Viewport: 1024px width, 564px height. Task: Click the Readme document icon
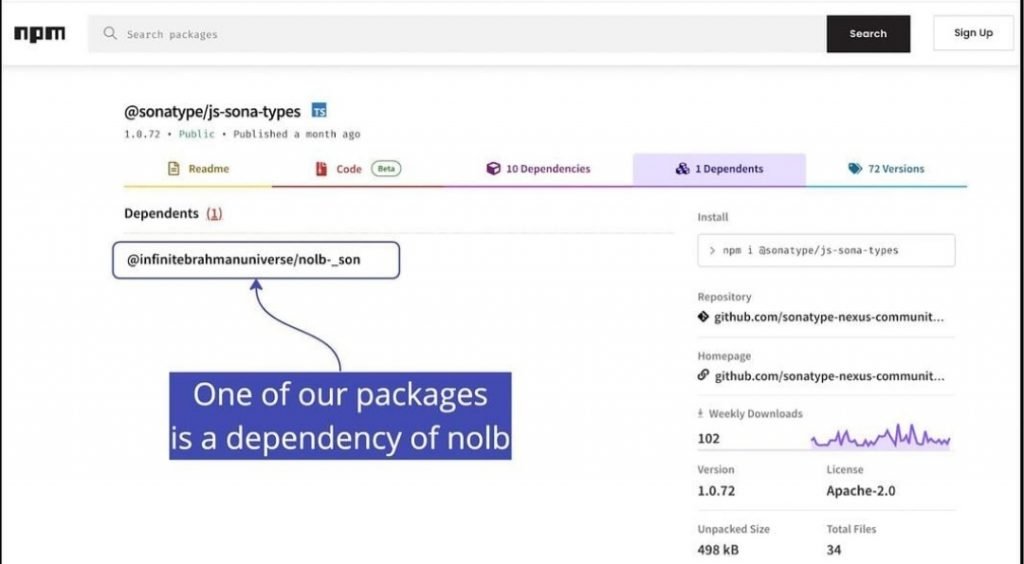[x=173, y=168]
